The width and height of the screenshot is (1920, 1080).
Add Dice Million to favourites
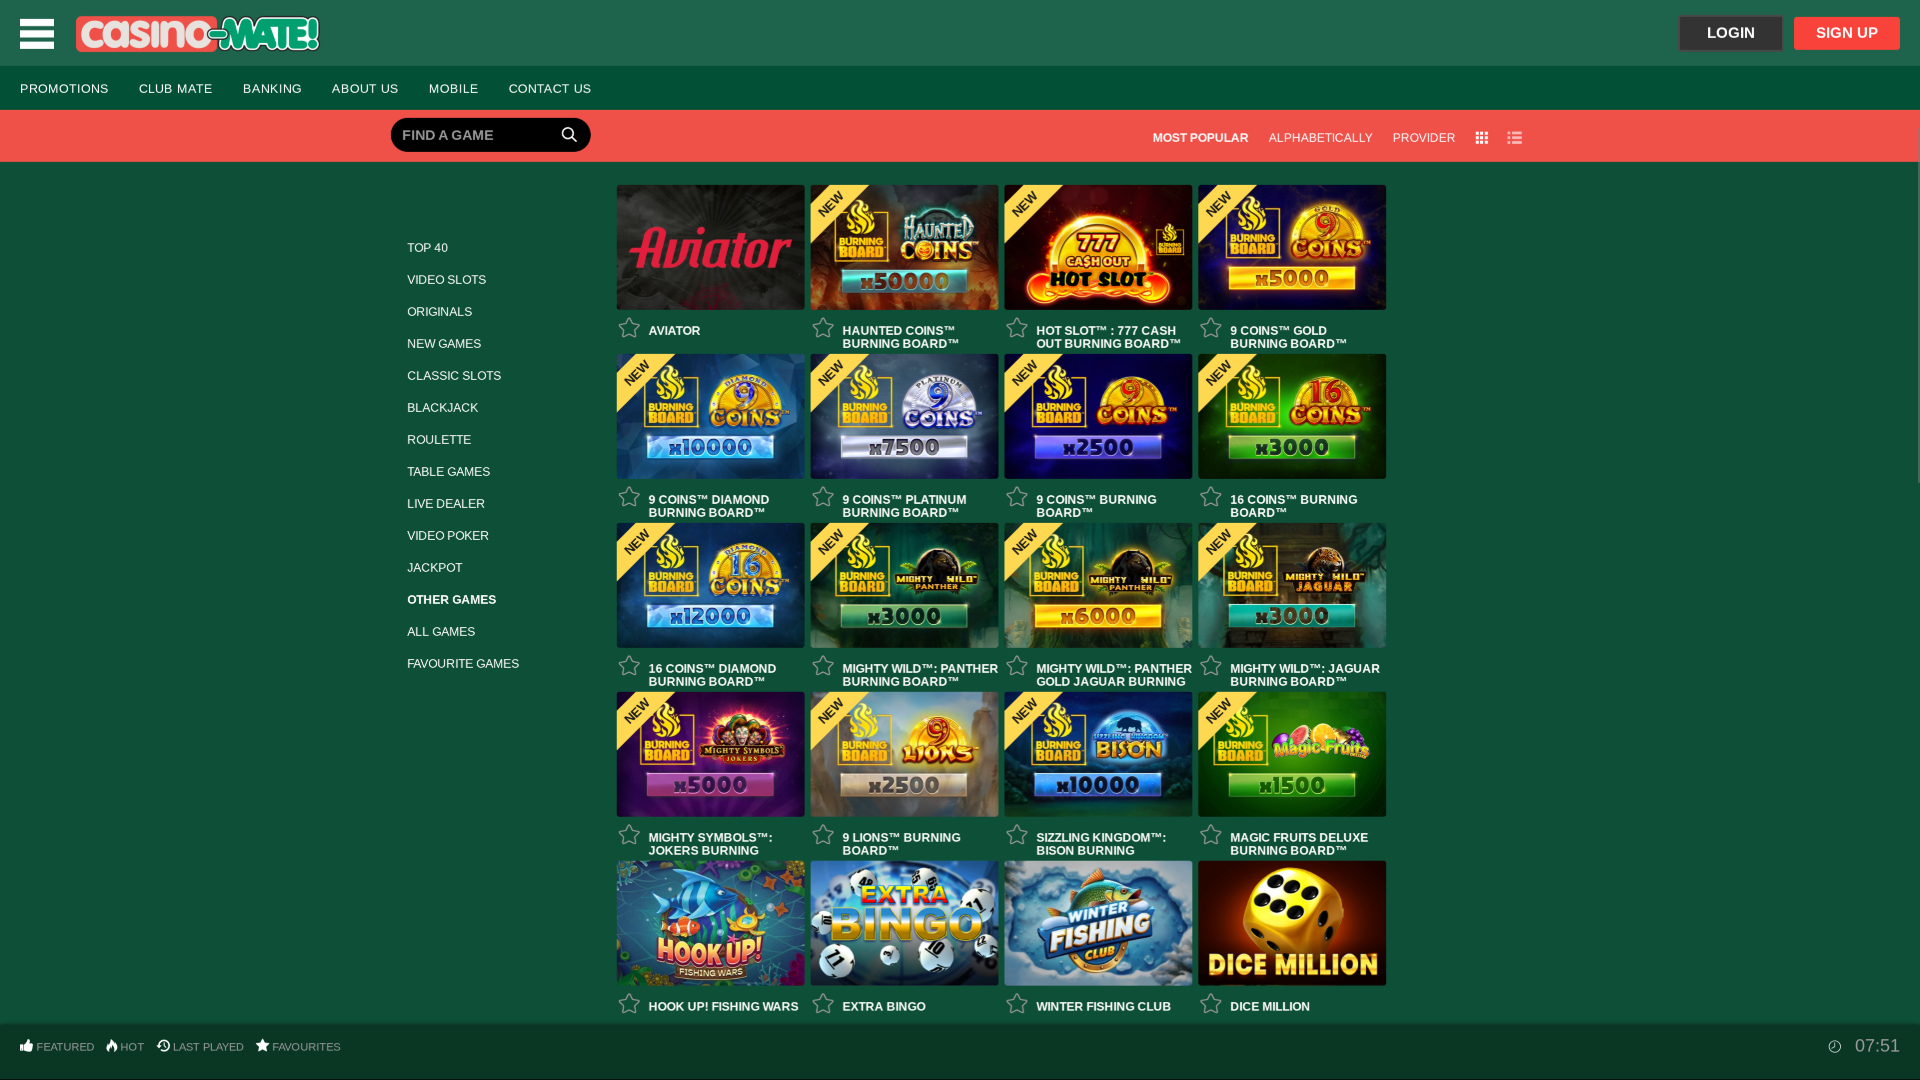coord(1209,1004)
